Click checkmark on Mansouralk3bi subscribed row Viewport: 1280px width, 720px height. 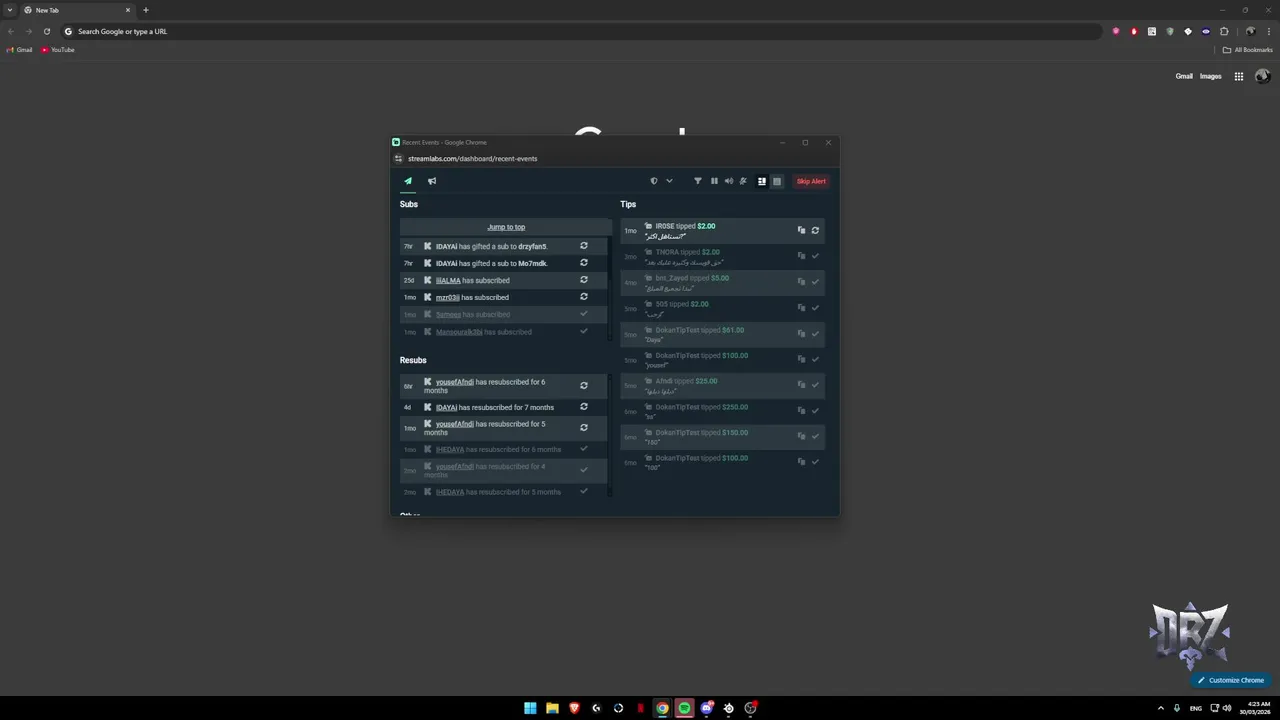[x=584, y=331]
